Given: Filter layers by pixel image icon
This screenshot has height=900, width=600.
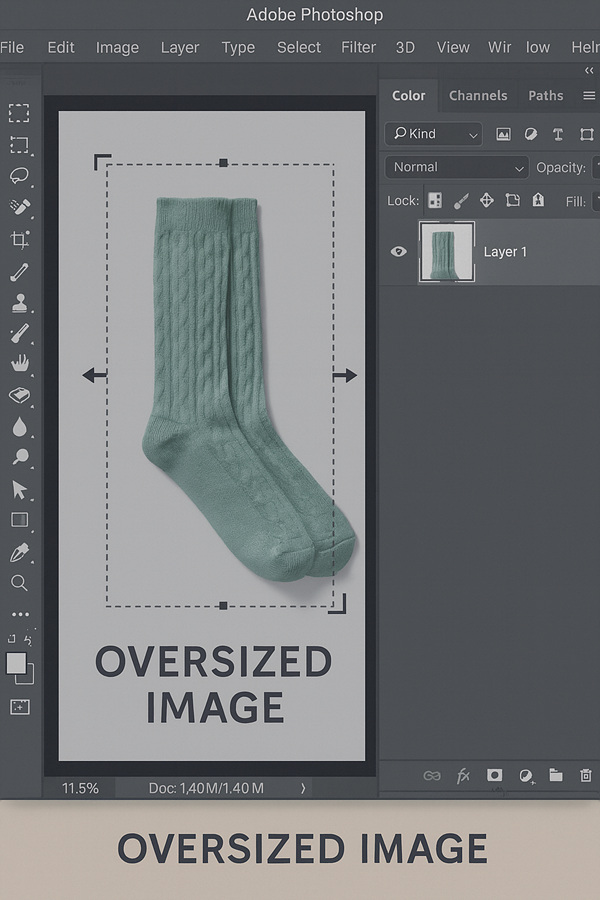Looking at the screenshot, I should [x=503, y=134].
